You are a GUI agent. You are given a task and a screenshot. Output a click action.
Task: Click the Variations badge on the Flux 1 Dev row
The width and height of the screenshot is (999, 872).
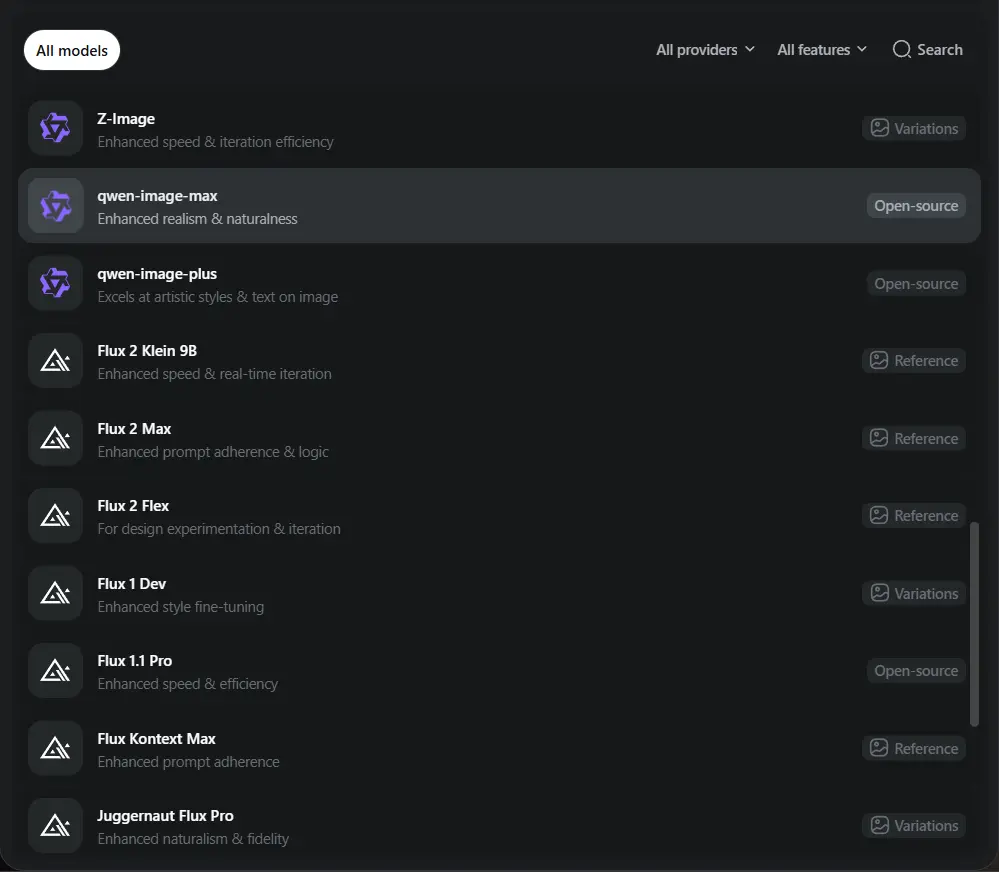point(914,593)
